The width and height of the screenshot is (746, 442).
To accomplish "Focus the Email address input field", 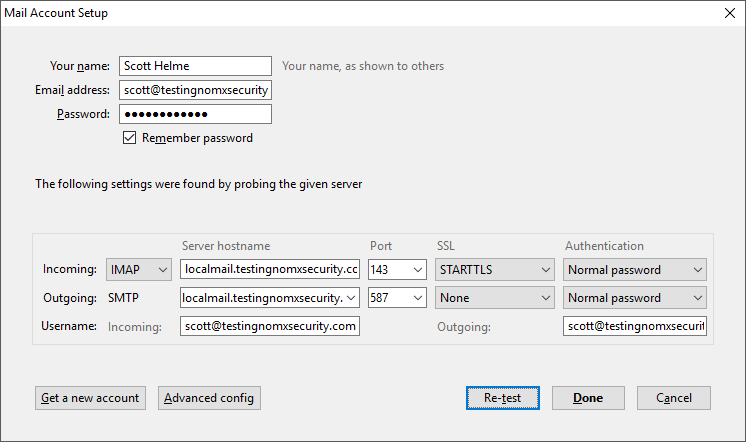I will pyautogui.click(x=195, y=90).
